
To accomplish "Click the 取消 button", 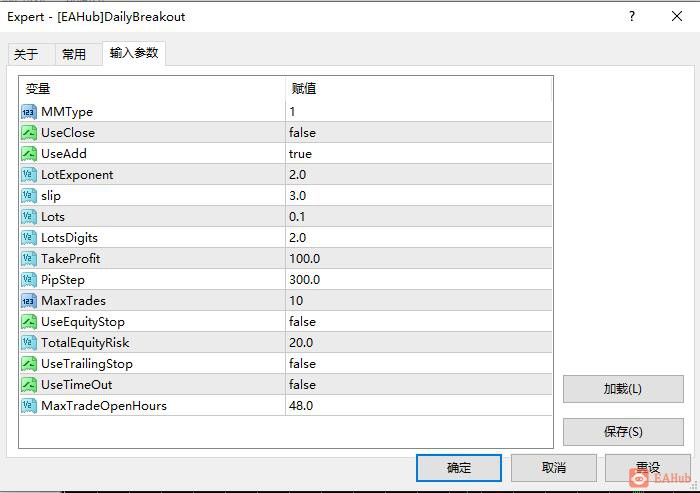I will (553, 468).
